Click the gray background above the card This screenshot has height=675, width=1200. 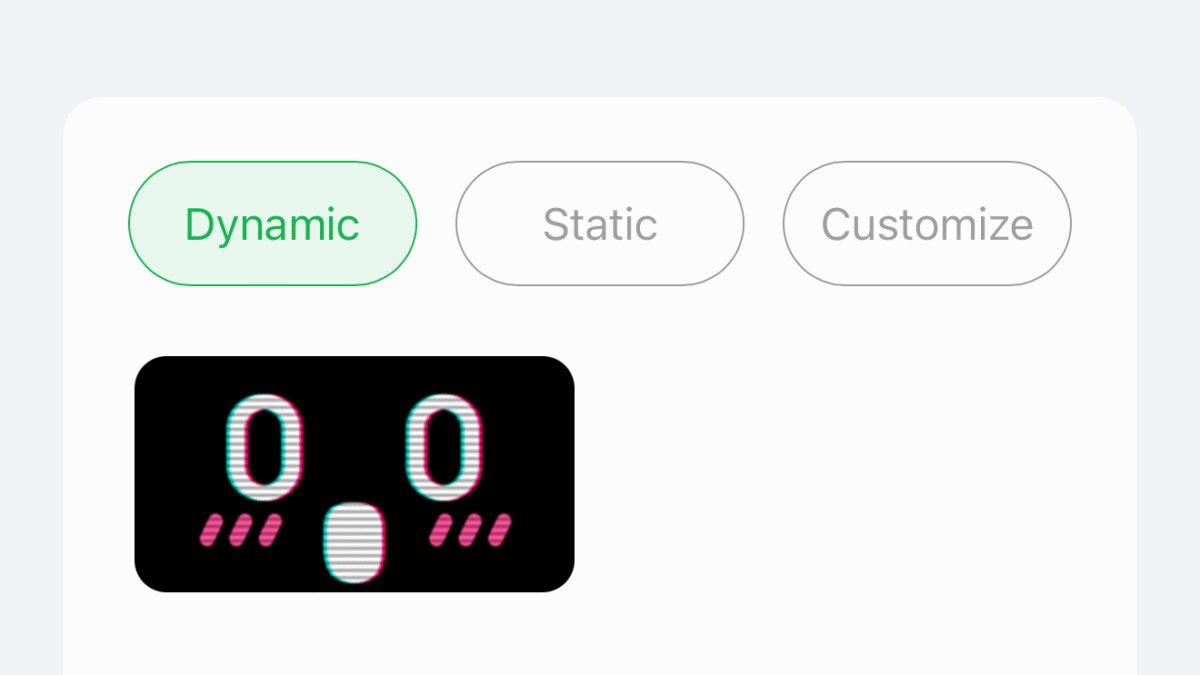point(600,45)
